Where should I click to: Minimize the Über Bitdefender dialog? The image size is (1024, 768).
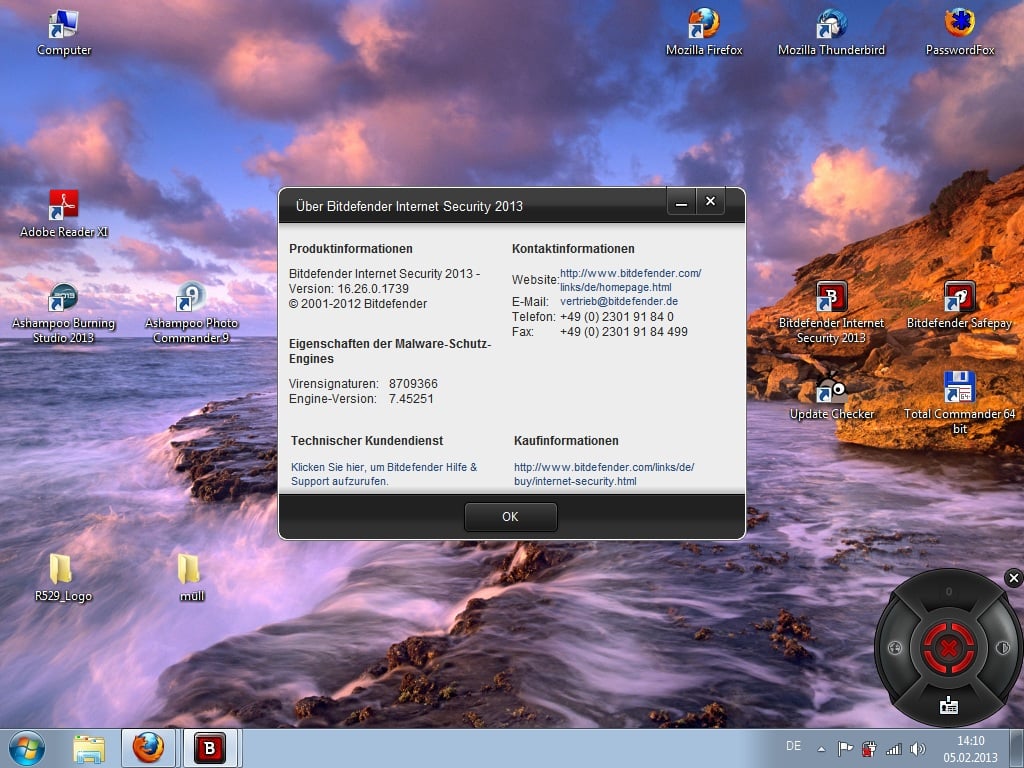(681, 202)
